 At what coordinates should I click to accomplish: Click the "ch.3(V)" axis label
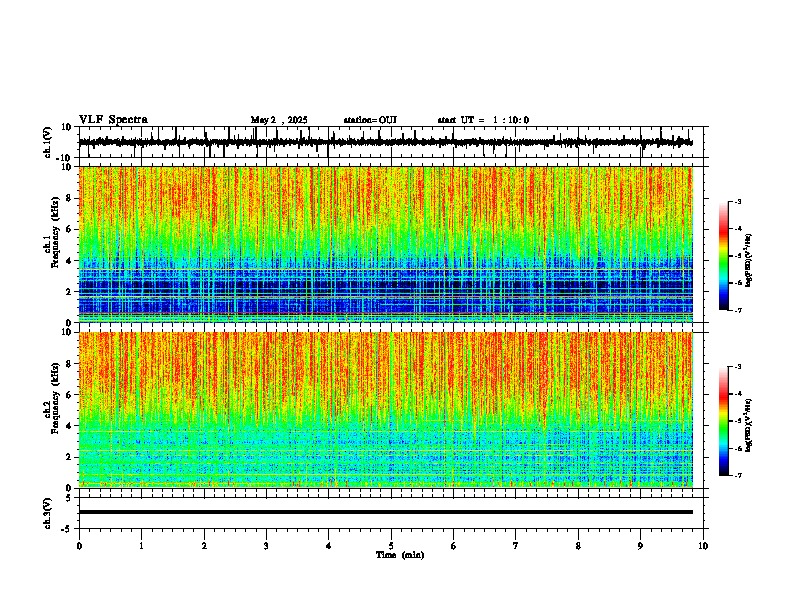click(x=48, y=513)
